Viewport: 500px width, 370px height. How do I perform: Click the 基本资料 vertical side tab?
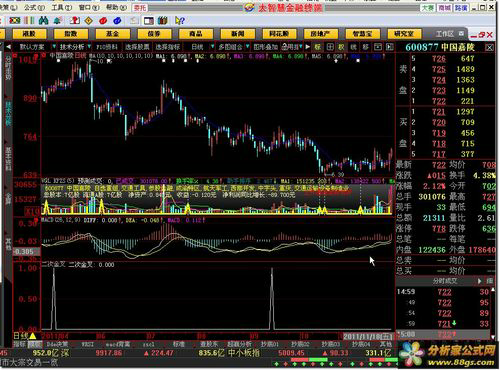click(x=8, y=159)
